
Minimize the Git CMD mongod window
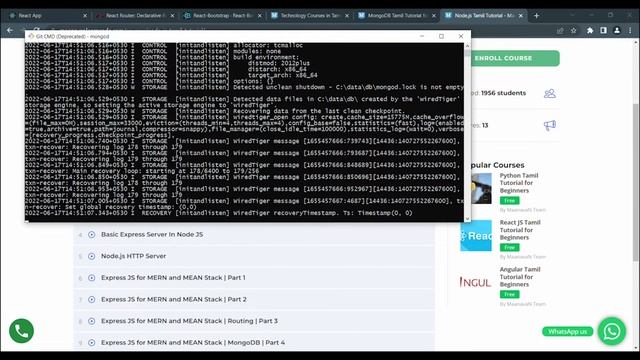(422, 36)
